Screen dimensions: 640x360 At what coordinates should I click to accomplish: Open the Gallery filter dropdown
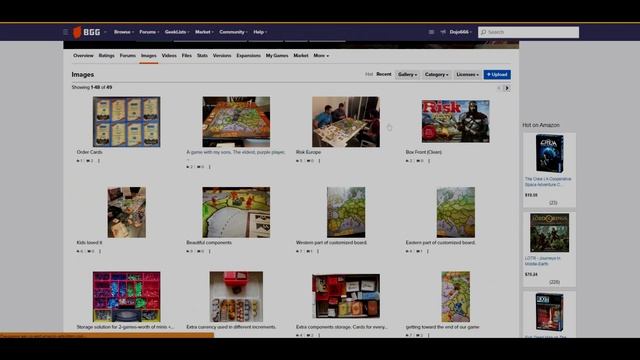pyautogui.click(x=407, y=75)
